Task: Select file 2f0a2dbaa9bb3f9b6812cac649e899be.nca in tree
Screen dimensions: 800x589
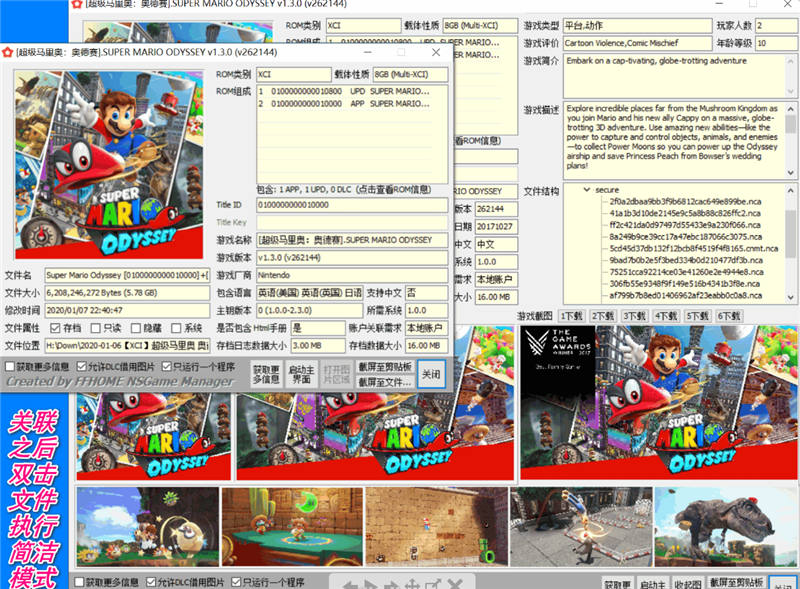Action: click(685, 202)
